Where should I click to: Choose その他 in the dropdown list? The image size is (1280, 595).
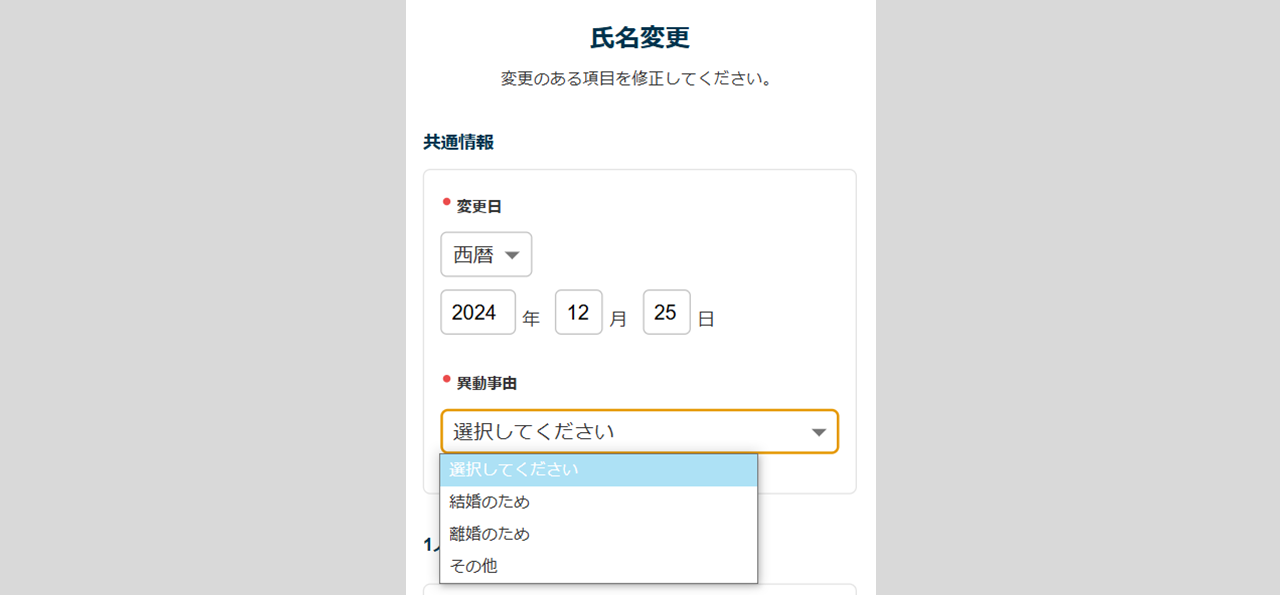[x=599, y=566]
